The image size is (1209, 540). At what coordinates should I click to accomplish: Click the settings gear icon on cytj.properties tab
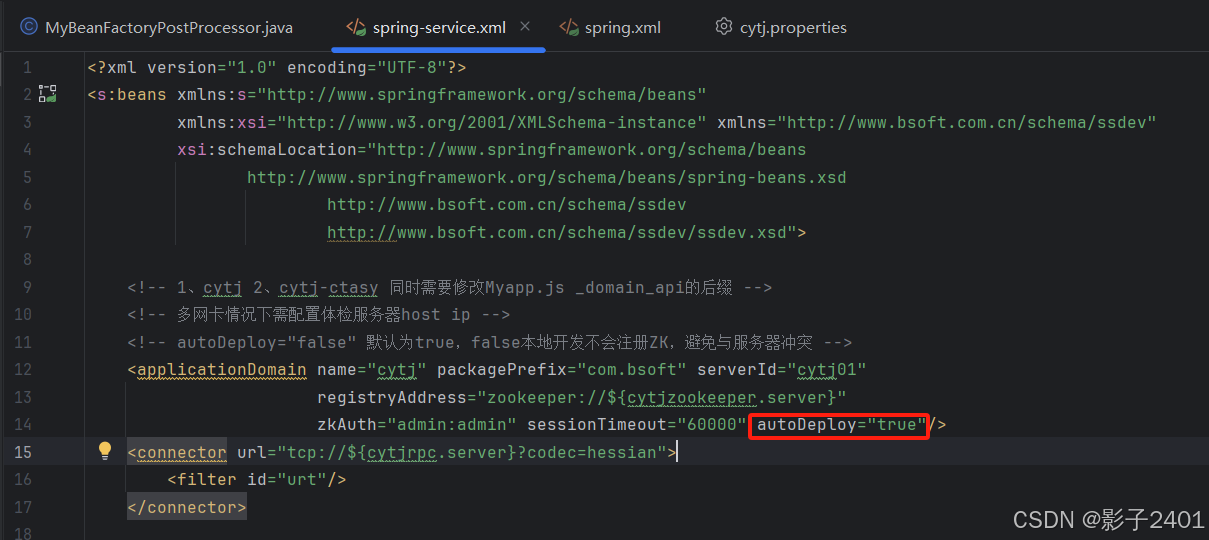click(x=724, y=27)
